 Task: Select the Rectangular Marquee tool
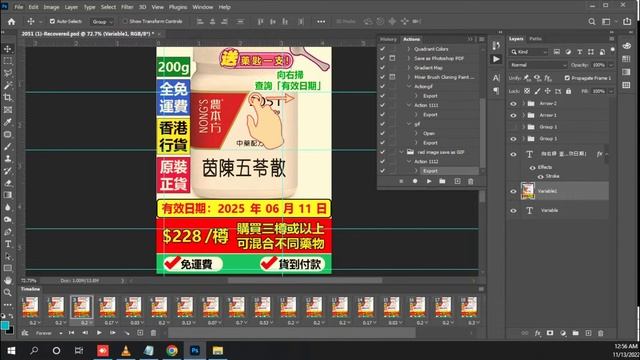[x=8, y=61]
